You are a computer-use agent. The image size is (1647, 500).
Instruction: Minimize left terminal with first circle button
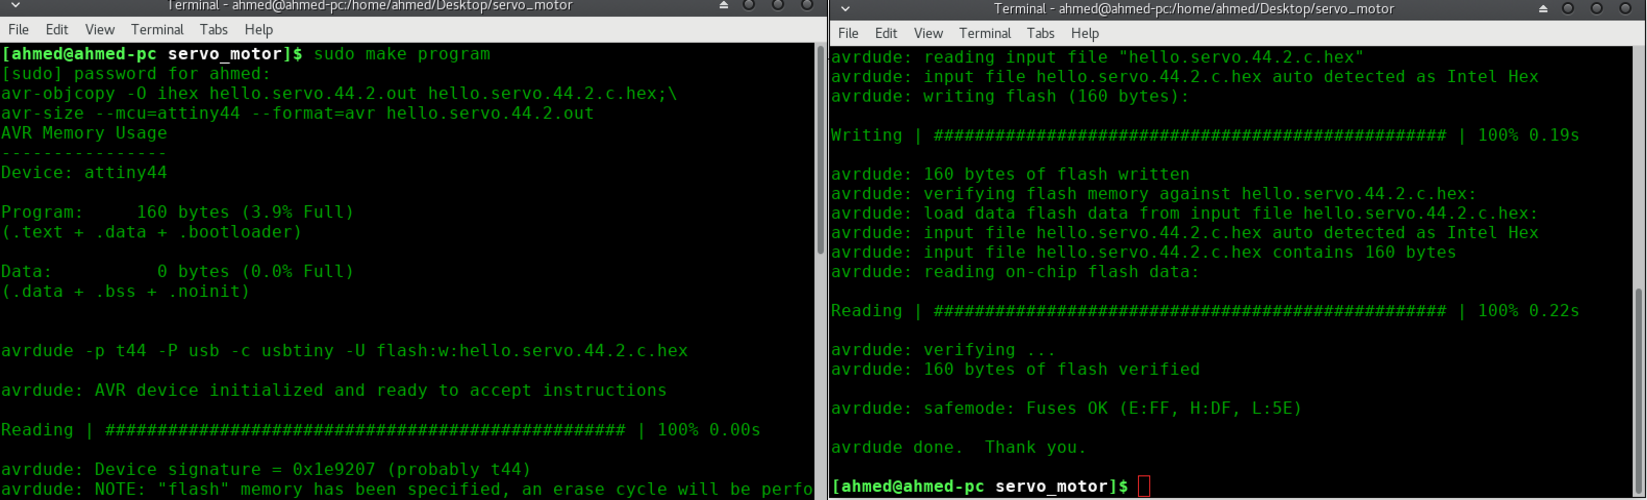[x=749, y=5]
